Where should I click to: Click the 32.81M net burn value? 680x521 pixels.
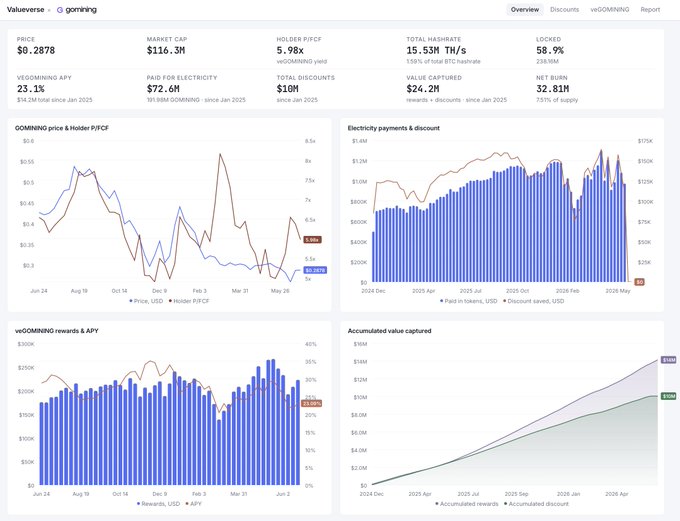click(552, 89)
